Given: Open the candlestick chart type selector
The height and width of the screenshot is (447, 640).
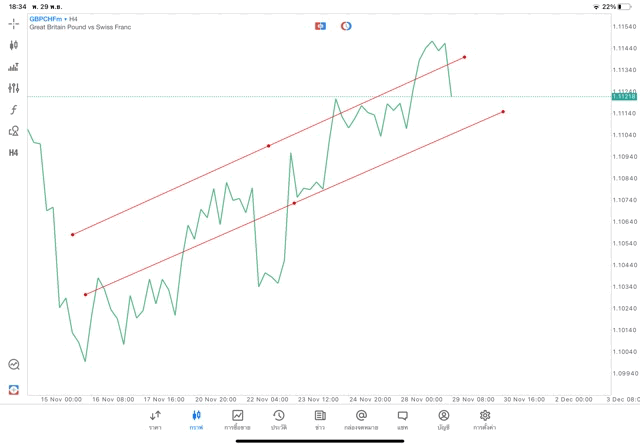Looking at the screenshot, I should point(14,45).
